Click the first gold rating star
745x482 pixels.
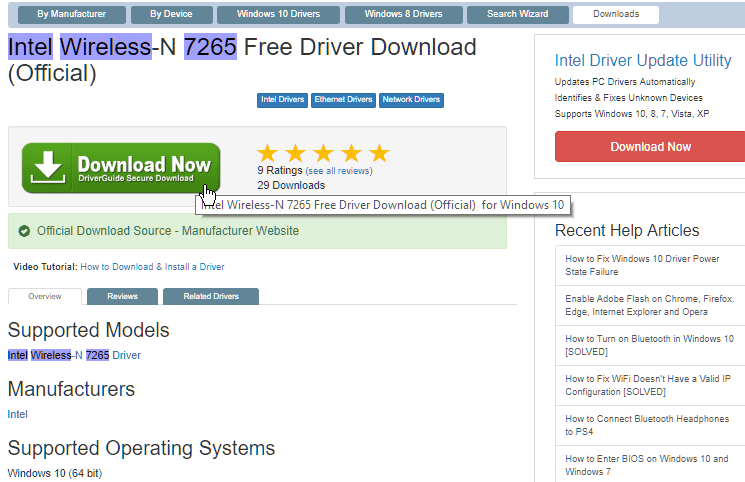coord(267,153)
